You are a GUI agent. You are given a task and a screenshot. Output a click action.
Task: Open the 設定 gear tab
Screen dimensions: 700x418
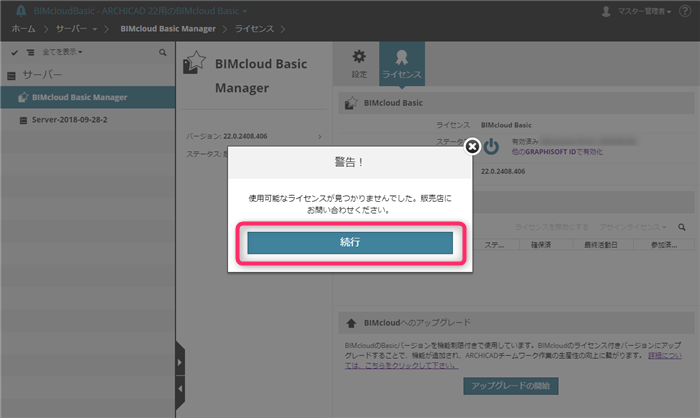(x=359, y=64)
